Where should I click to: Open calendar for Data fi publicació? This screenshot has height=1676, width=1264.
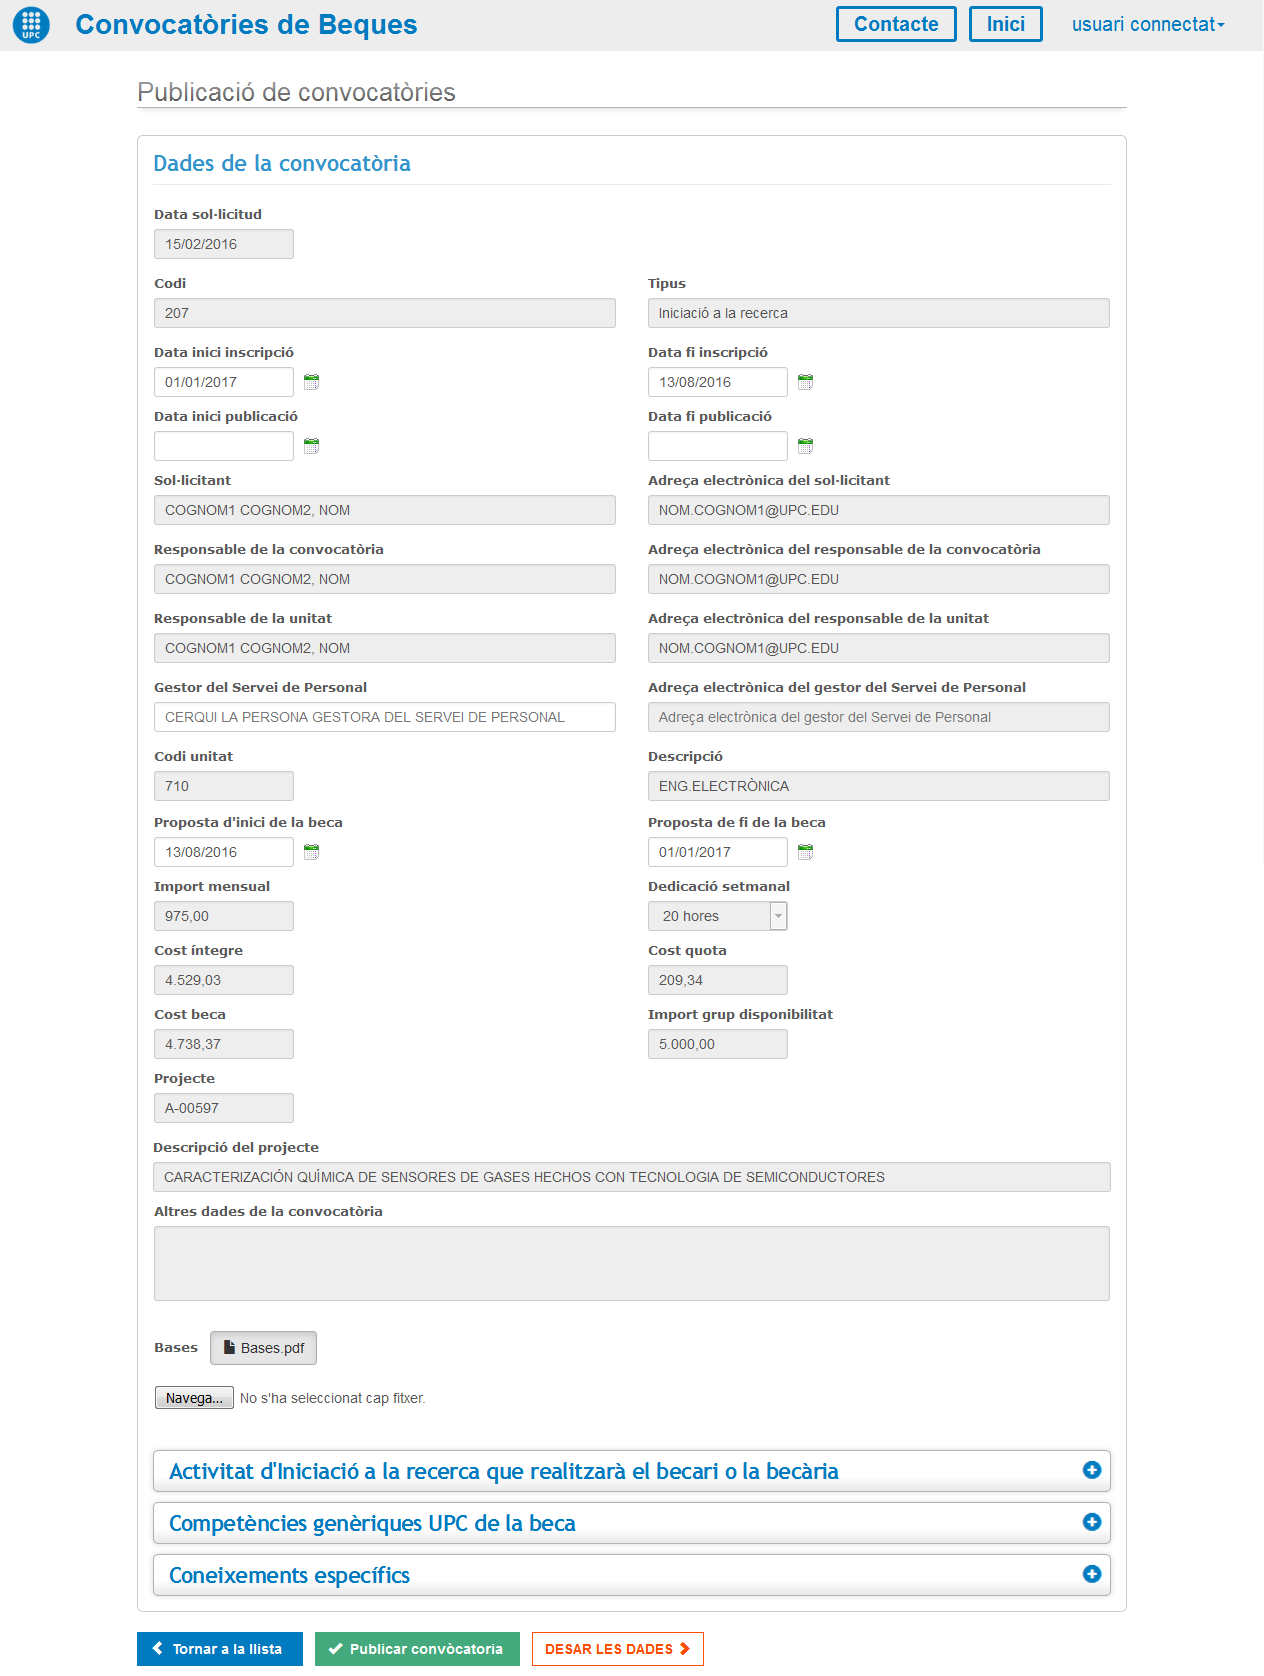(x=805, y=446)
